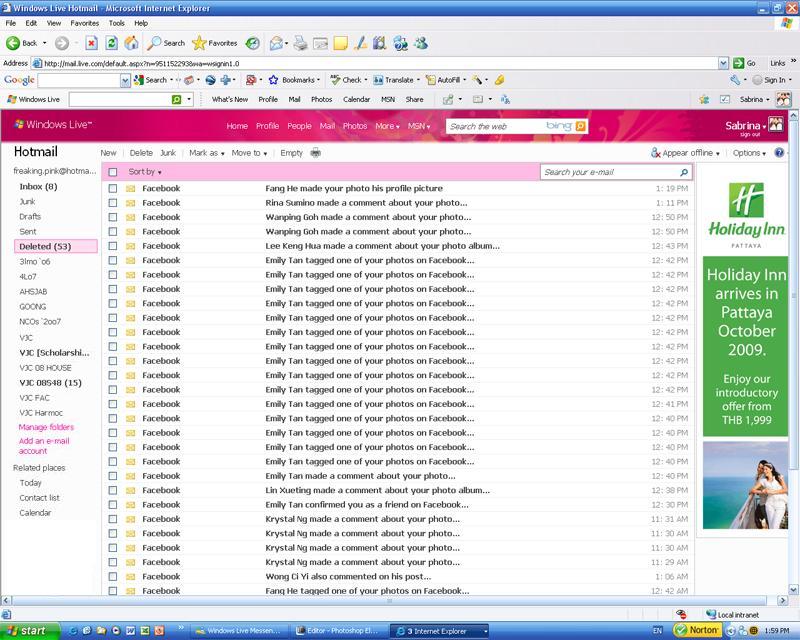The height and width of the screenshot is (640, 800).
Task: Click the Google toolbar Translate button
Action: (396, 80)
